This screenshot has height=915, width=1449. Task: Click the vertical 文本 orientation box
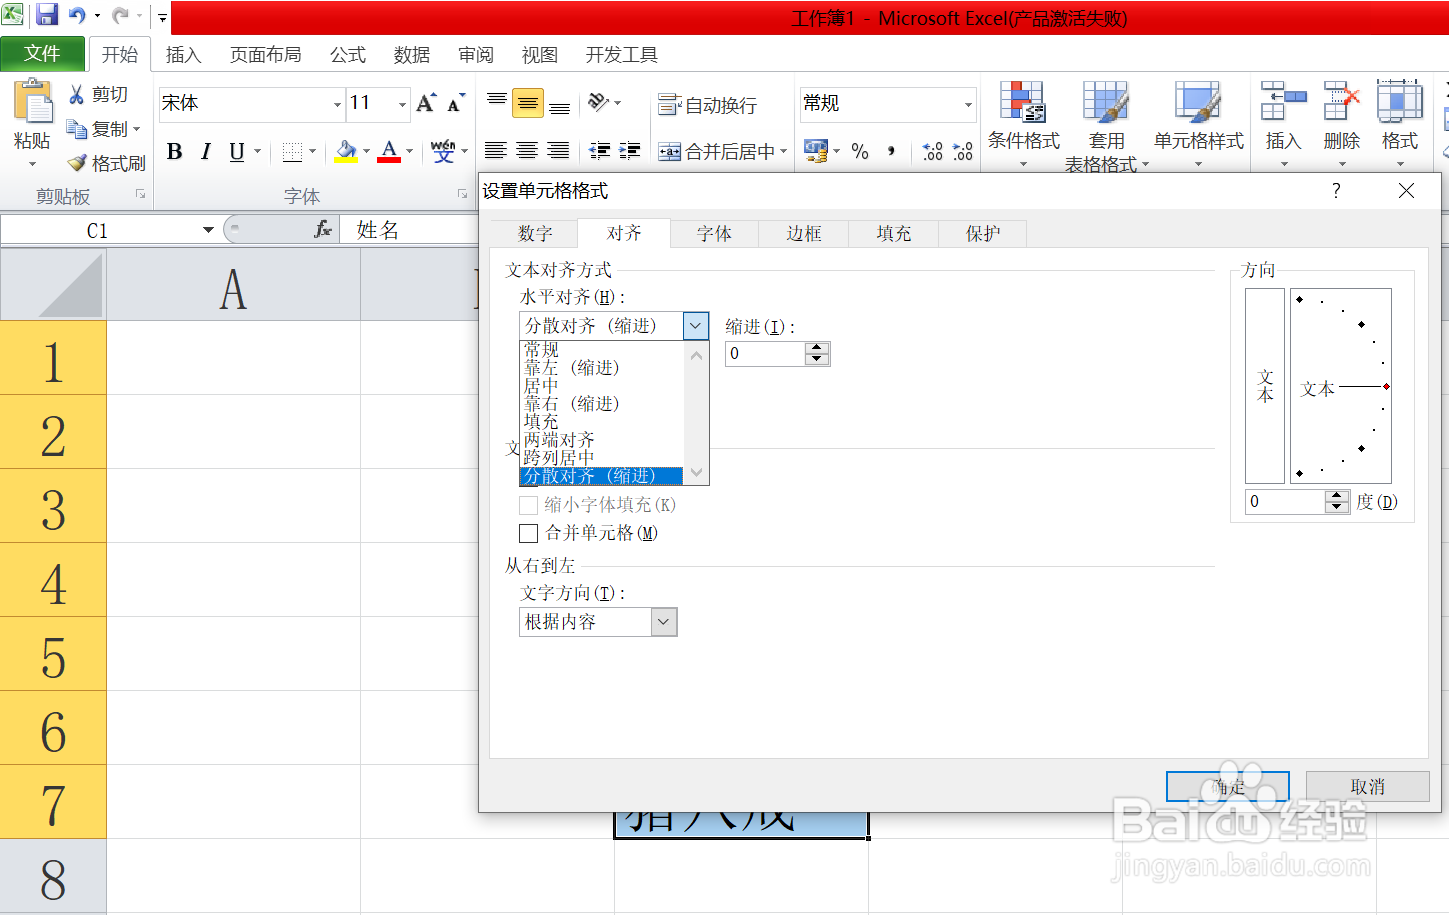tap(1265, 386)
